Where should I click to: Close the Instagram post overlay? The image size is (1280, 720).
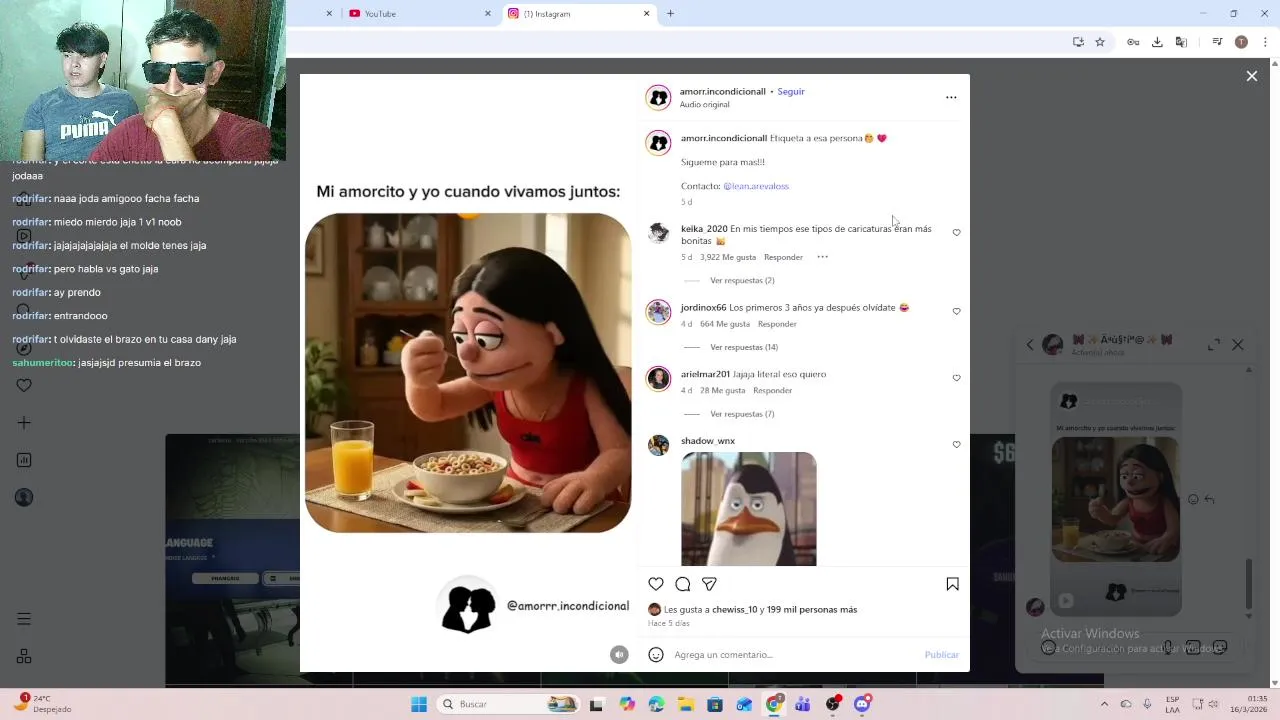(x=1251, y=76)
